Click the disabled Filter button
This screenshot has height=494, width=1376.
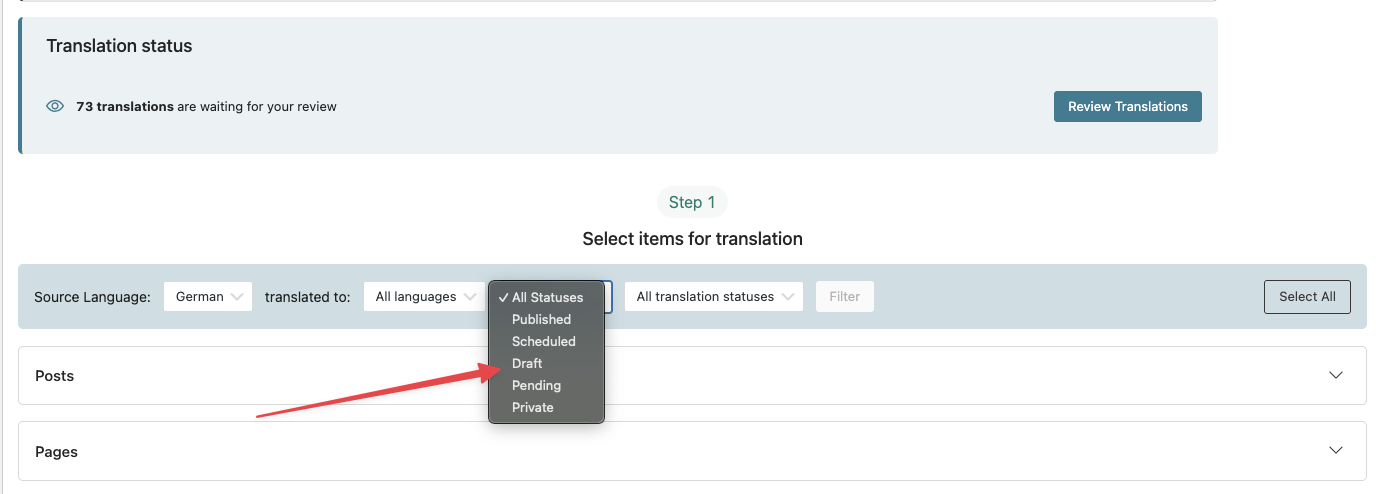845,296
